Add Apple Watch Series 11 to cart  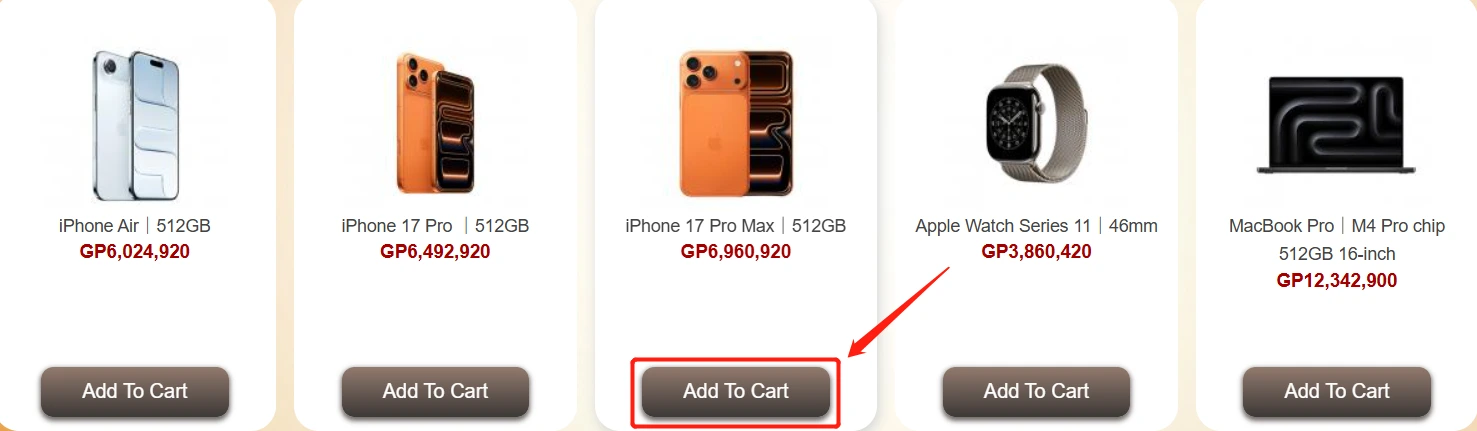click(1036, 391)
